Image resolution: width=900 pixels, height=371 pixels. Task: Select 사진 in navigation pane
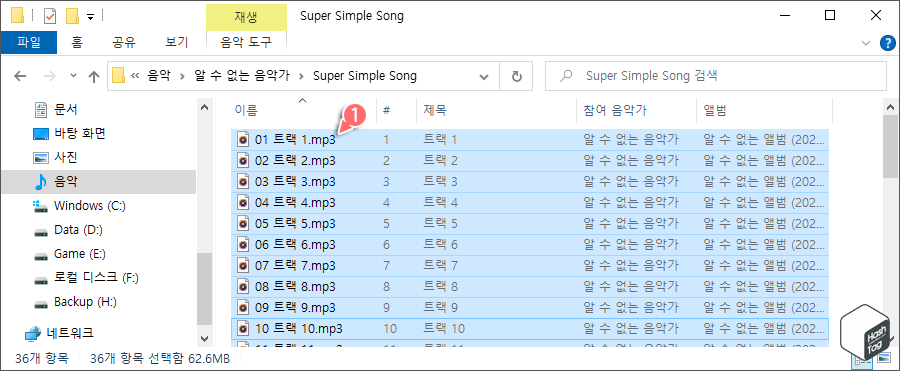(65, 157)
